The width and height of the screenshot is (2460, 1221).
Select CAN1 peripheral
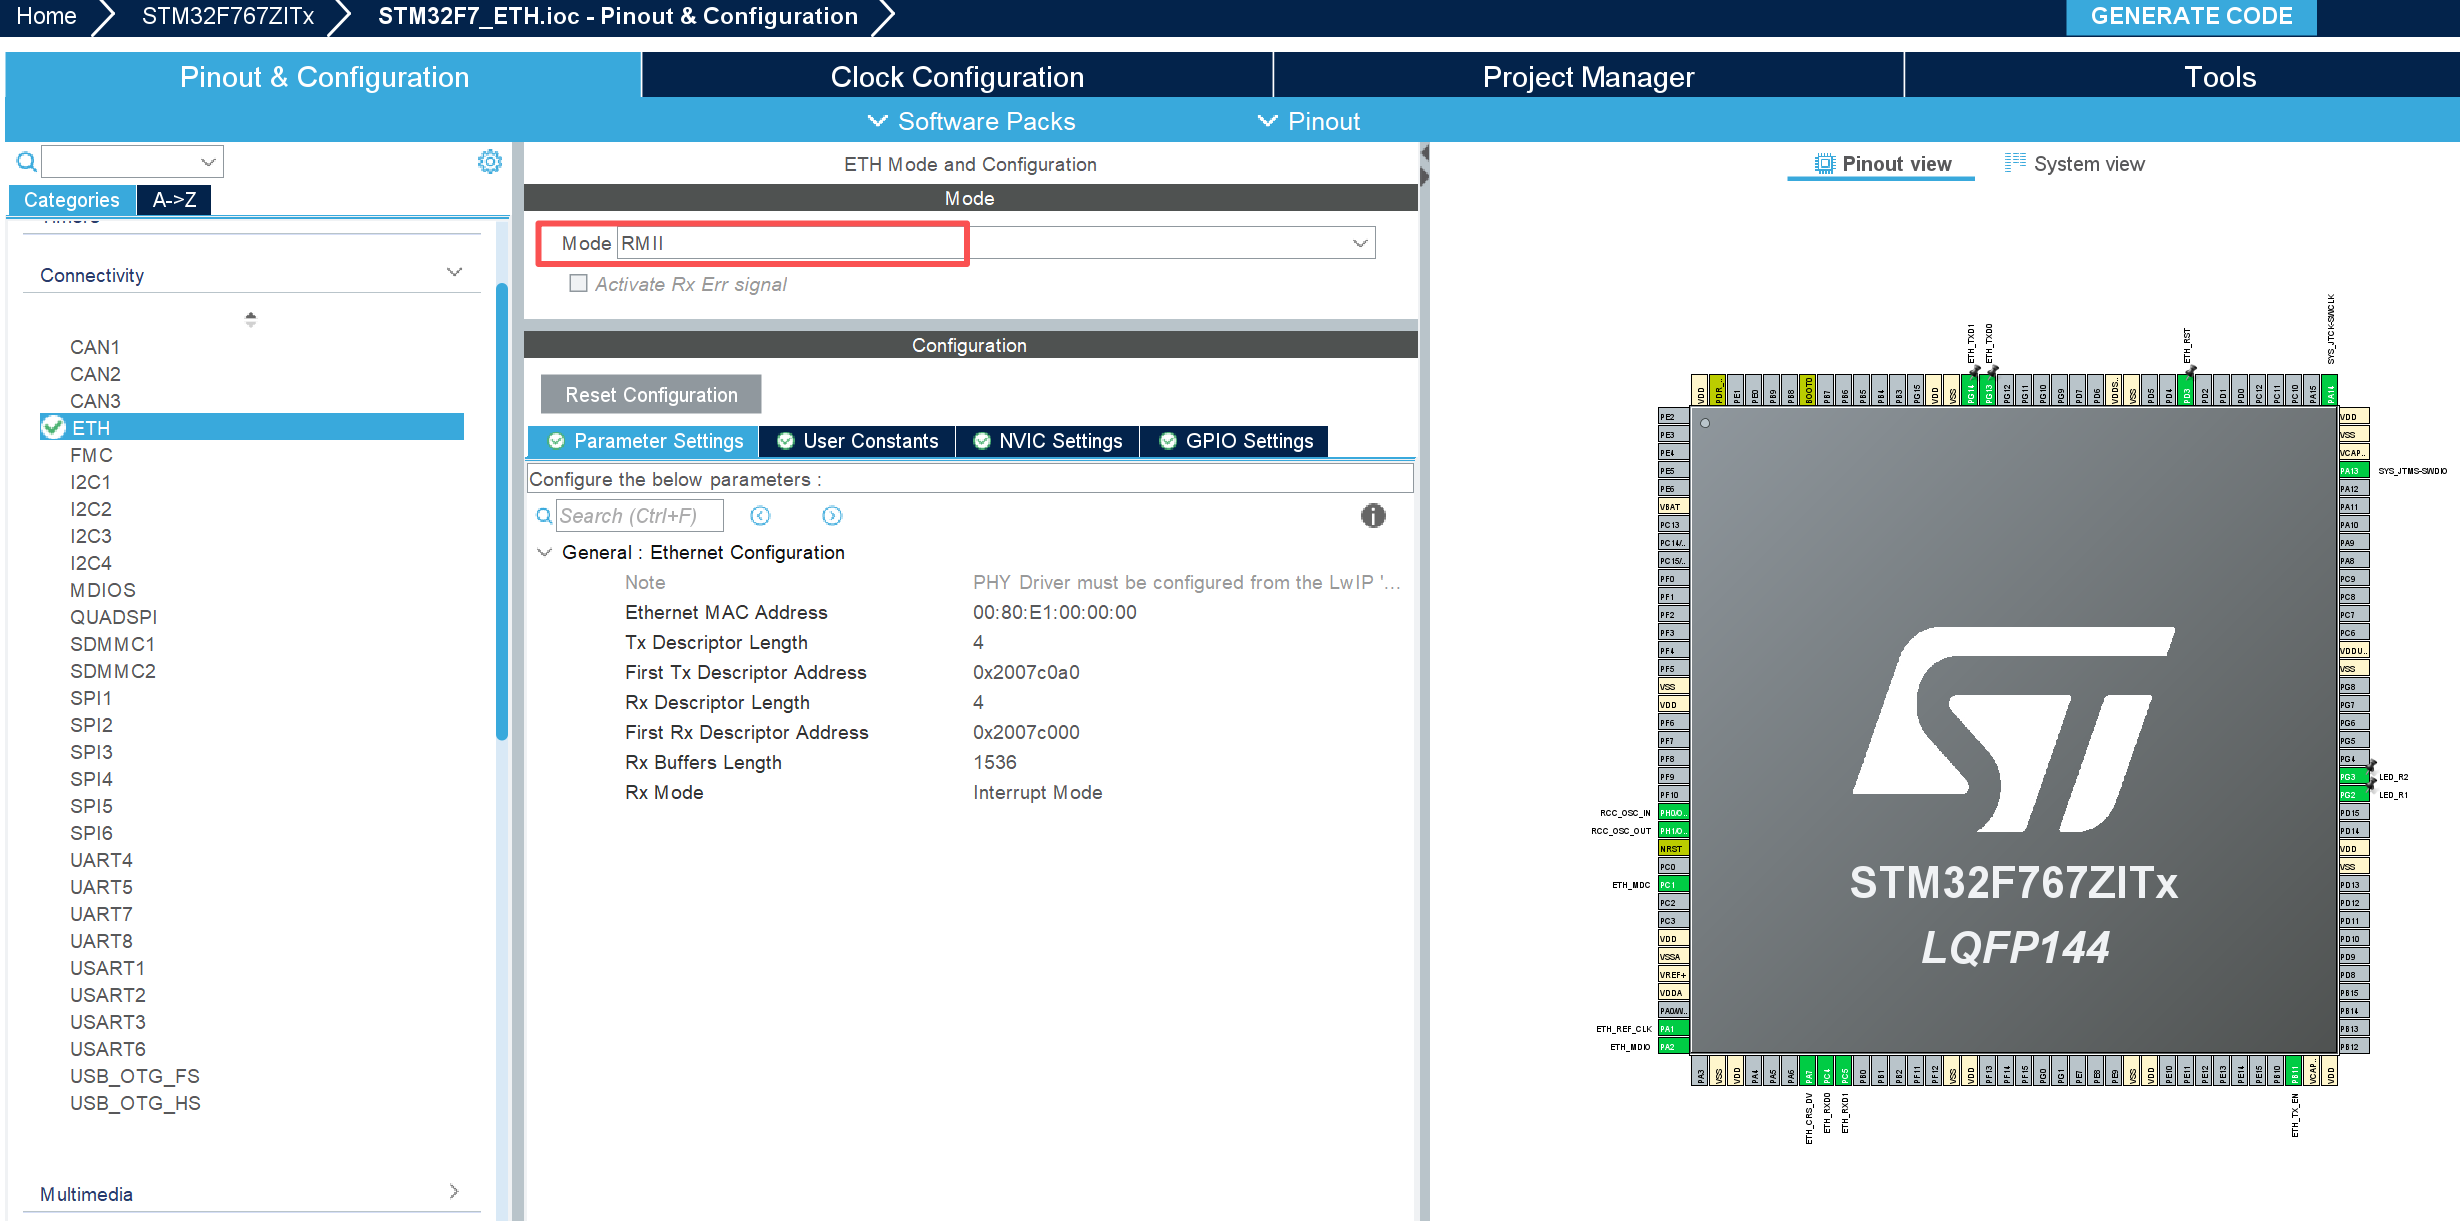click(x=95, y=347)
